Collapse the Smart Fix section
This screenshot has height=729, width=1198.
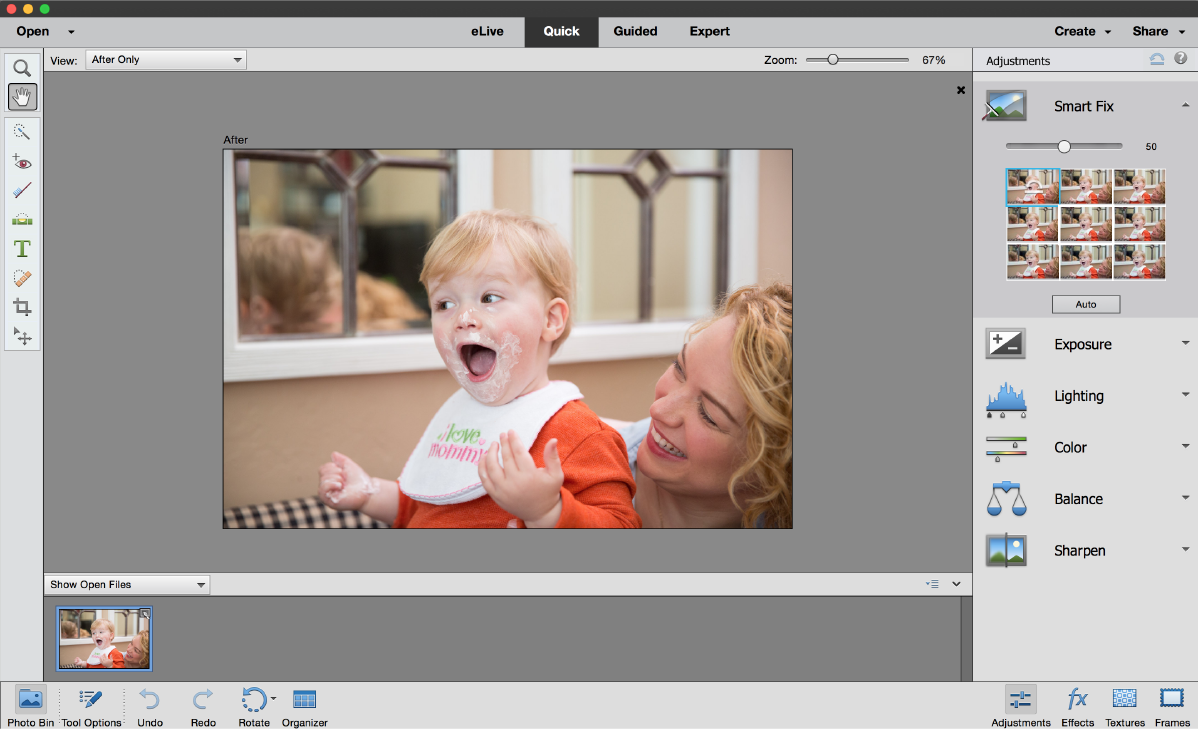pyautogui.click(x=1186, y=103)
